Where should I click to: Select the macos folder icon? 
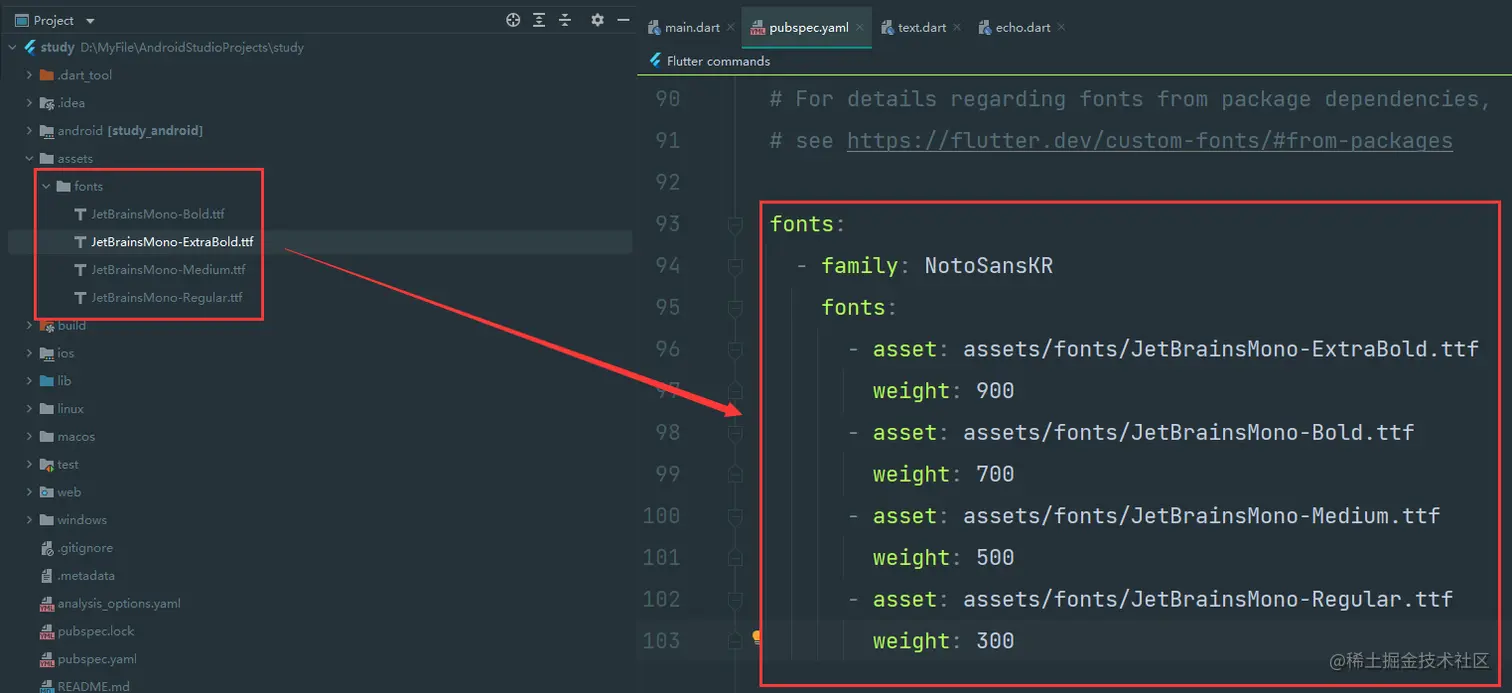coord(47,437)
